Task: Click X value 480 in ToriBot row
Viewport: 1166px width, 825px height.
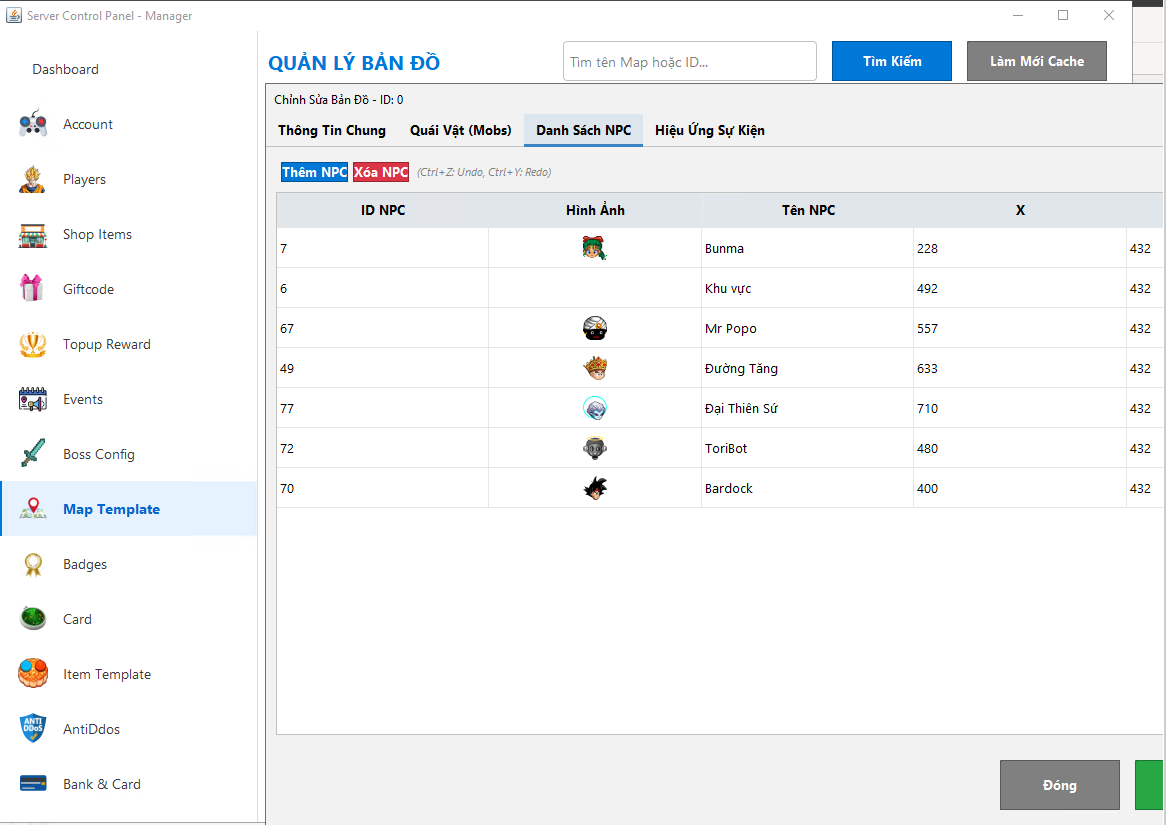Action: tap(1020, 449)
